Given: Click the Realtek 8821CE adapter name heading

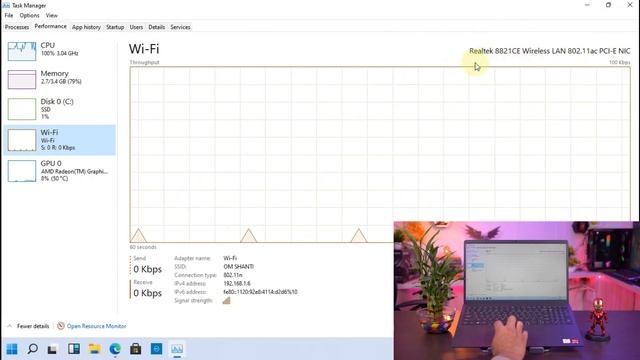Looking at the screenshot, I should [x=549, y=51].
